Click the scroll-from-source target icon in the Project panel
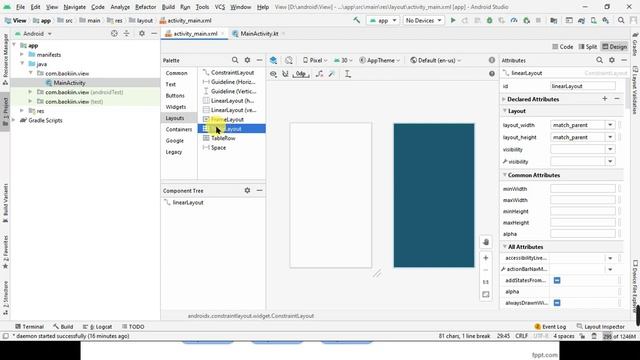This screenshot has width=640, height=360. pos(114,33)
